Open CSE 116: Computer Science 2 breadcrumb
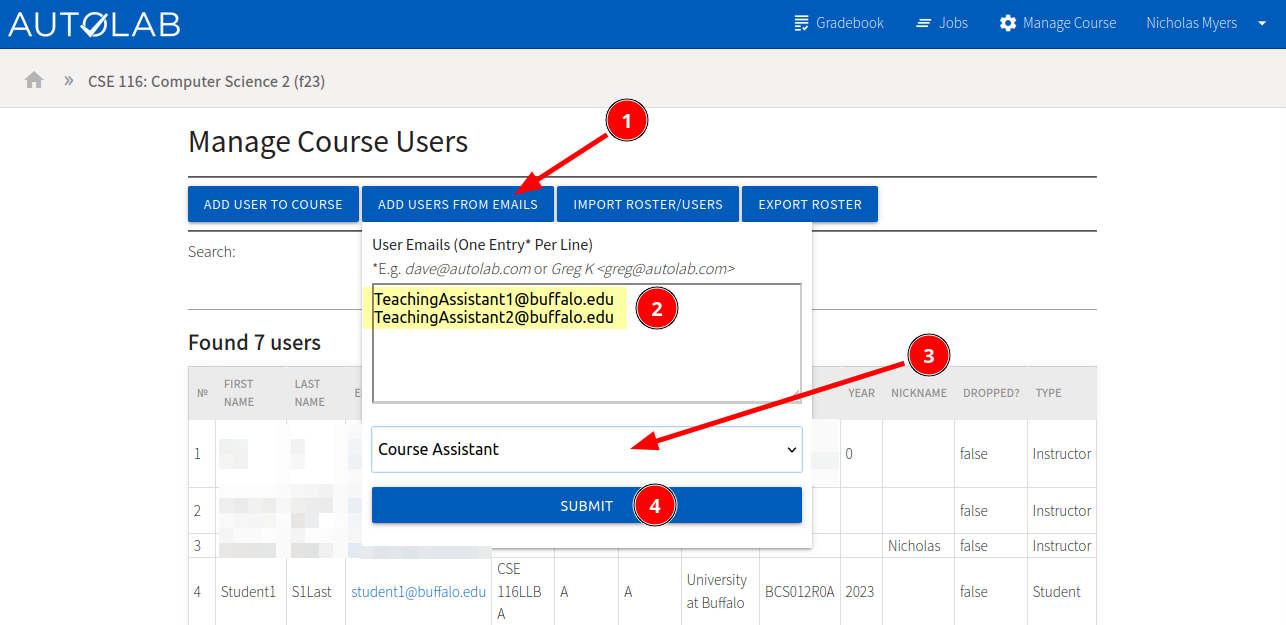Screen dimensions: 1286x625 206,81
